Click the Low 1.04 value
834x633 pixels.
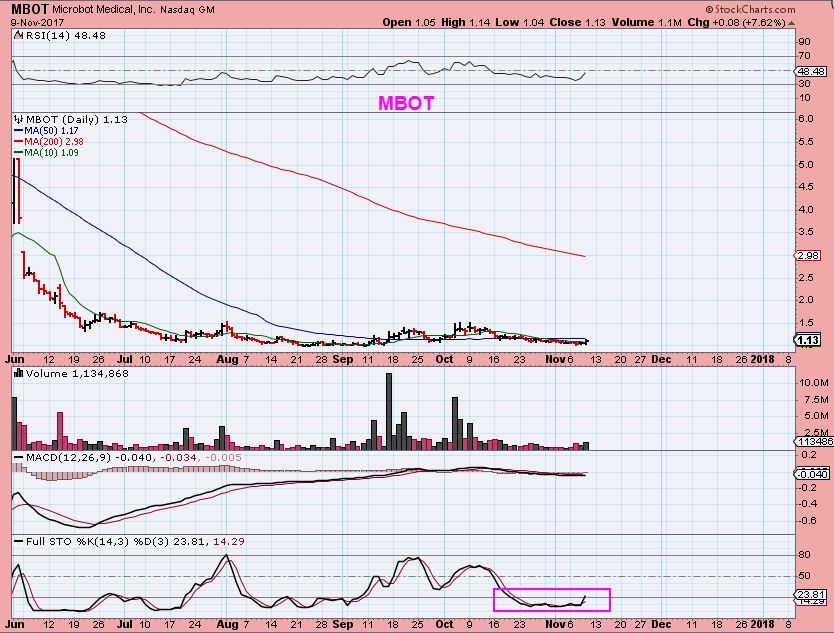(x=520, y=22)
